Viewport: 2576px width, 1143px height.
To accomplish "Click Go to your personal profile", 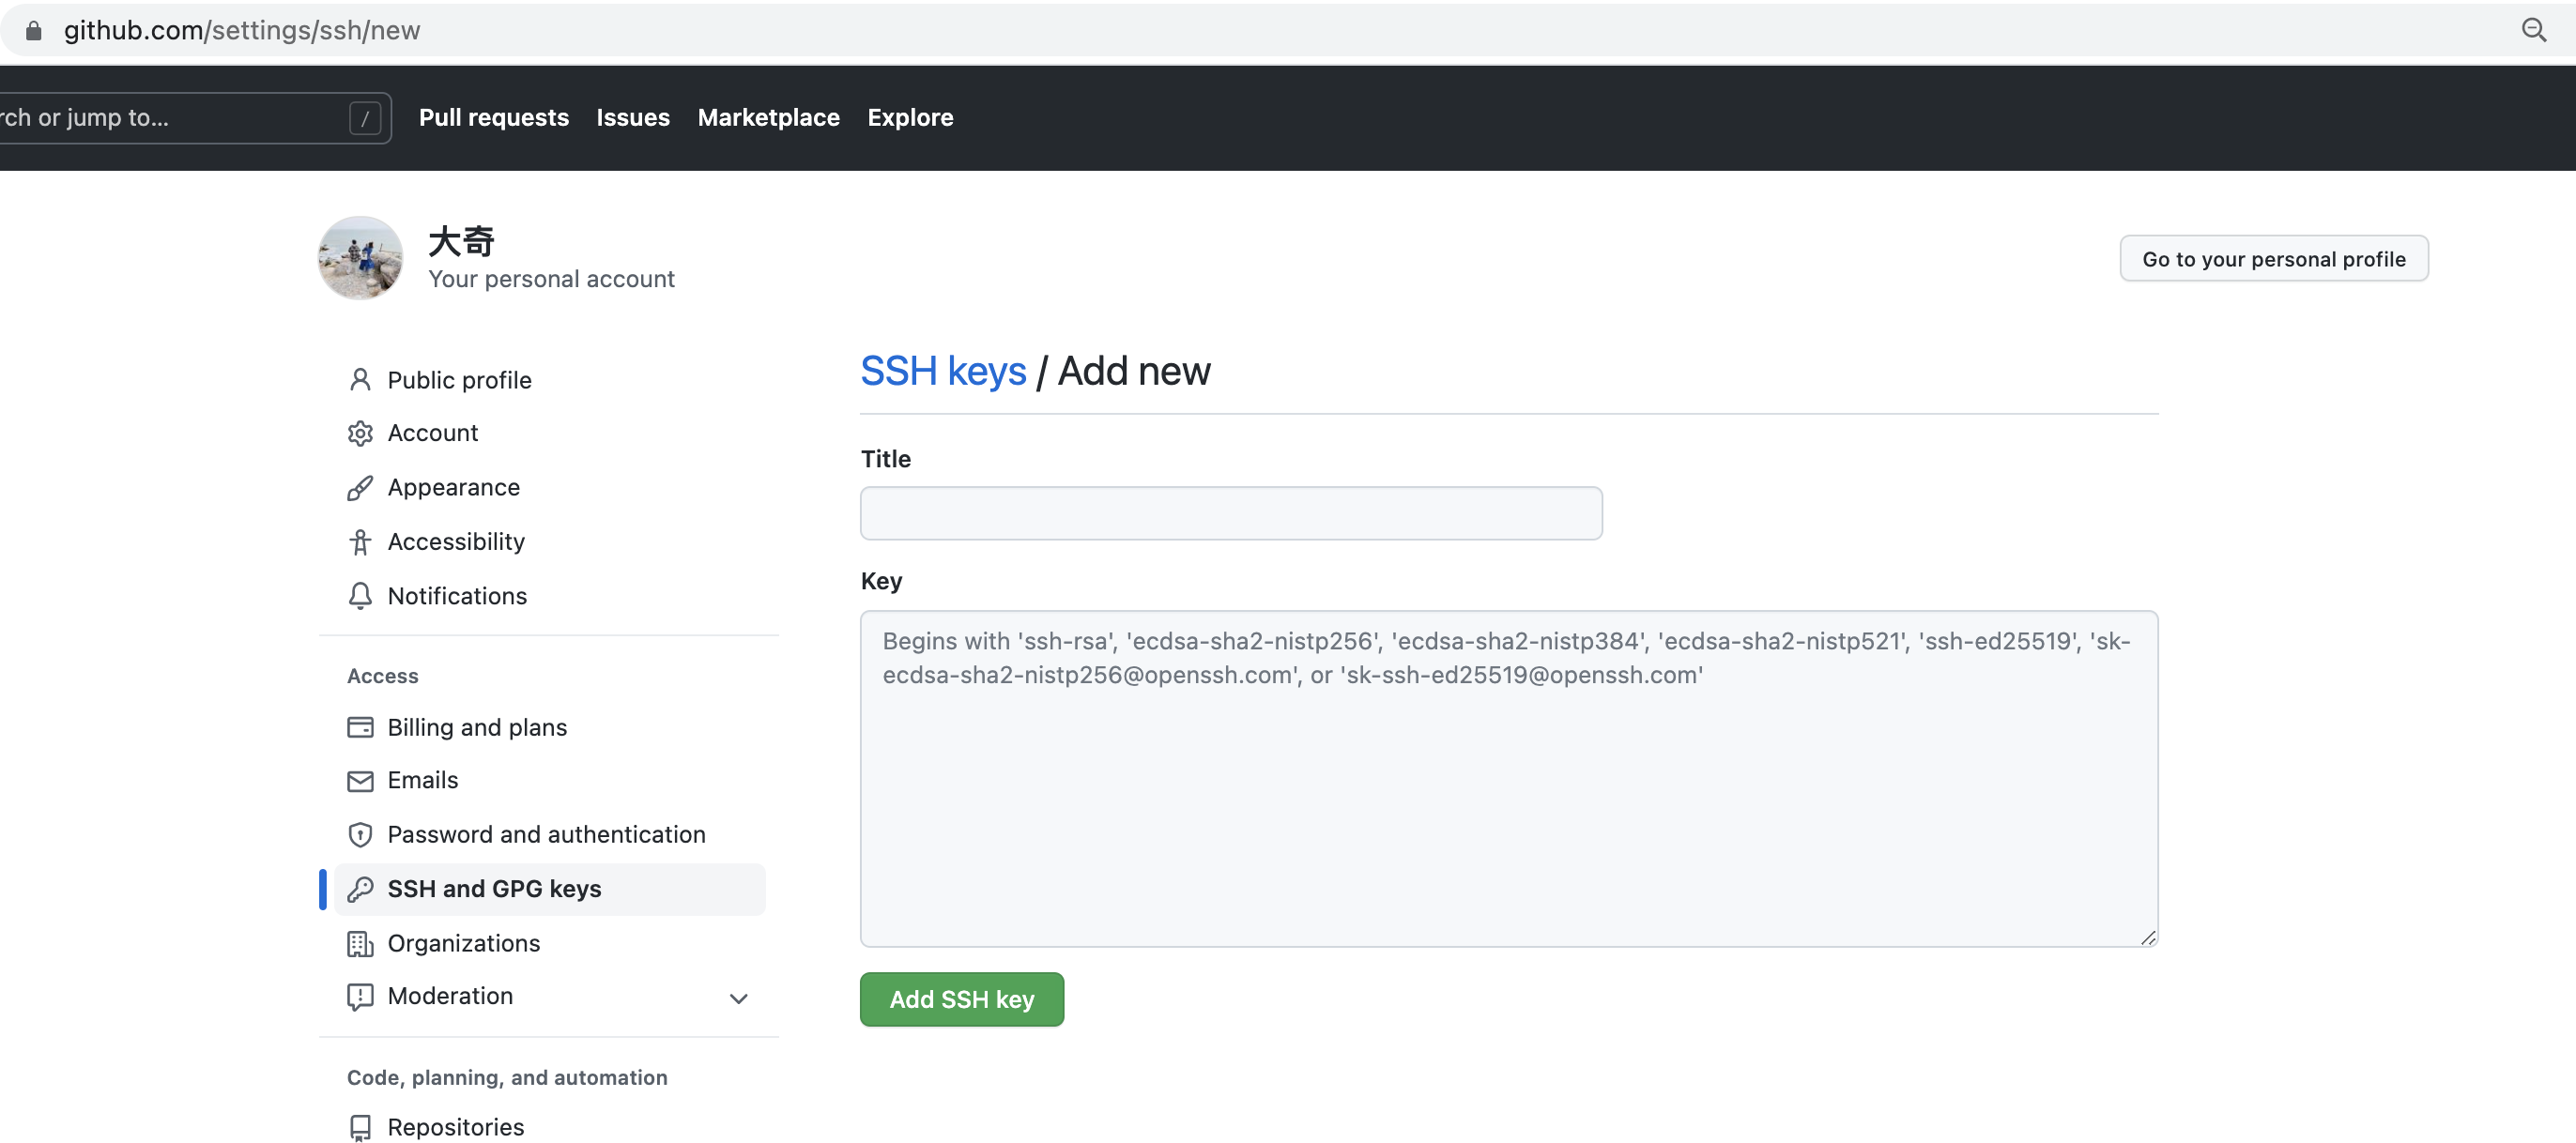I will (2273, 259).
